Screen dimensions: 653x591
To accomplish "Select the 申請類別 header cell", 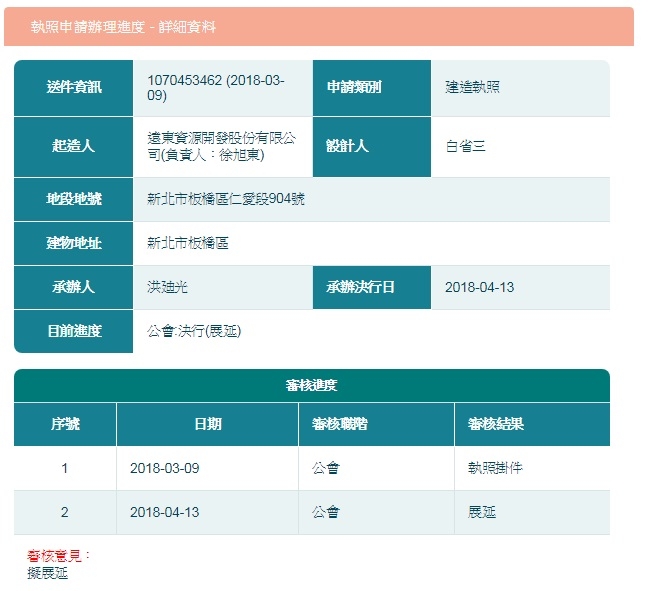I will pyautogui.click(x=372, y=88).
